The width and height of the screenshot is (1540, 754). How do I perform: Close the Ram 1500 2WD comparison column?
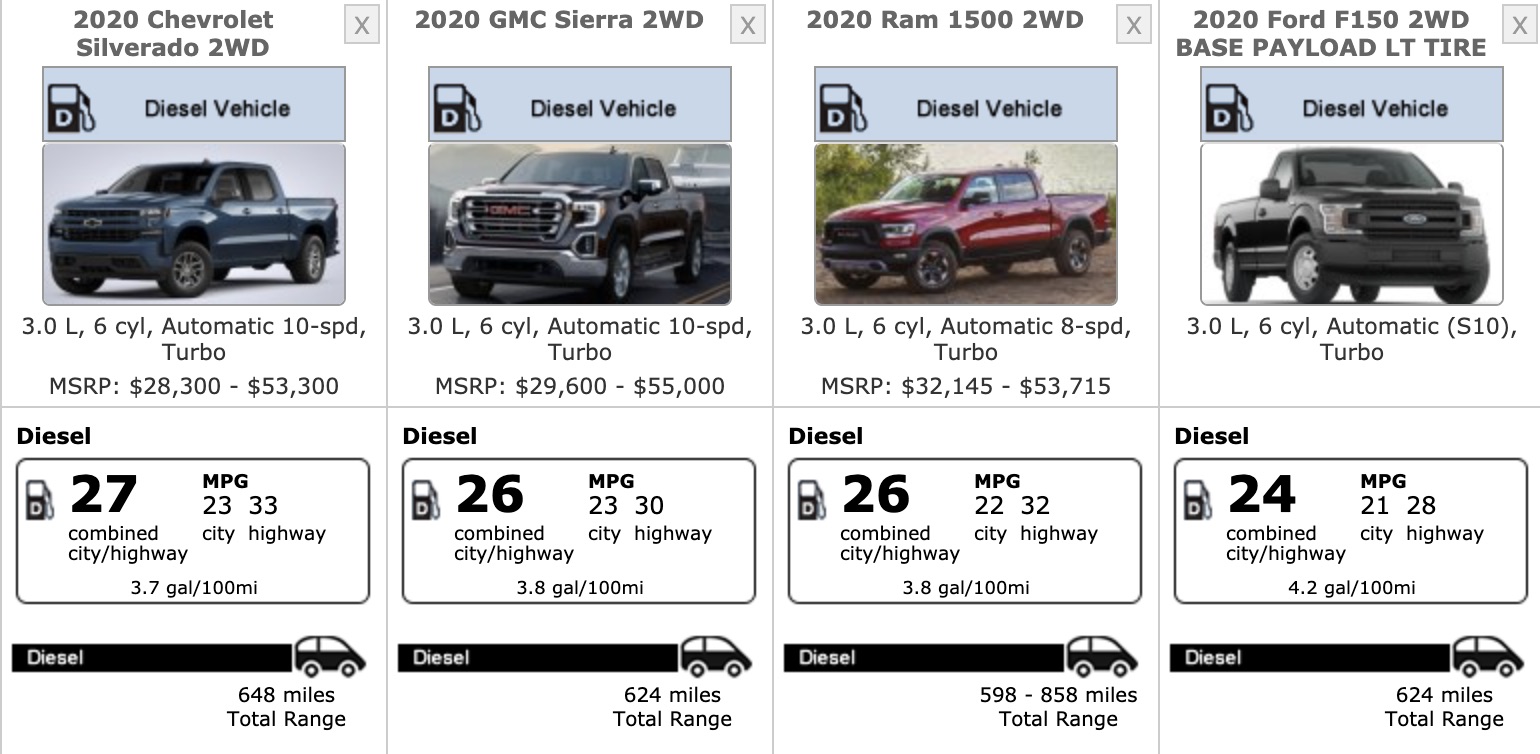point(1133,26)
